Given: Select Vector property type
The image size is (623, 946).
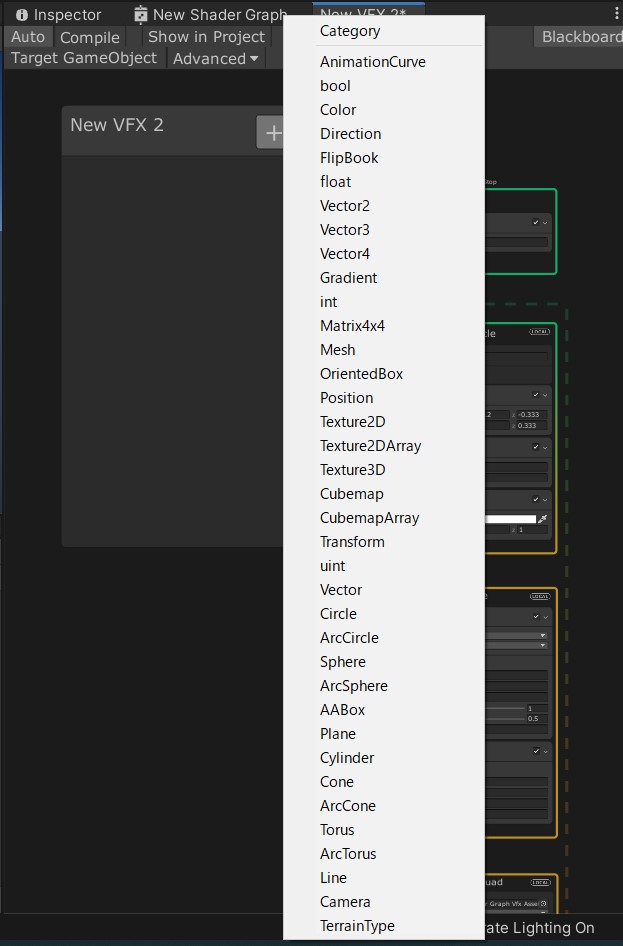Looking at the screenshot, I should [384, 590].
